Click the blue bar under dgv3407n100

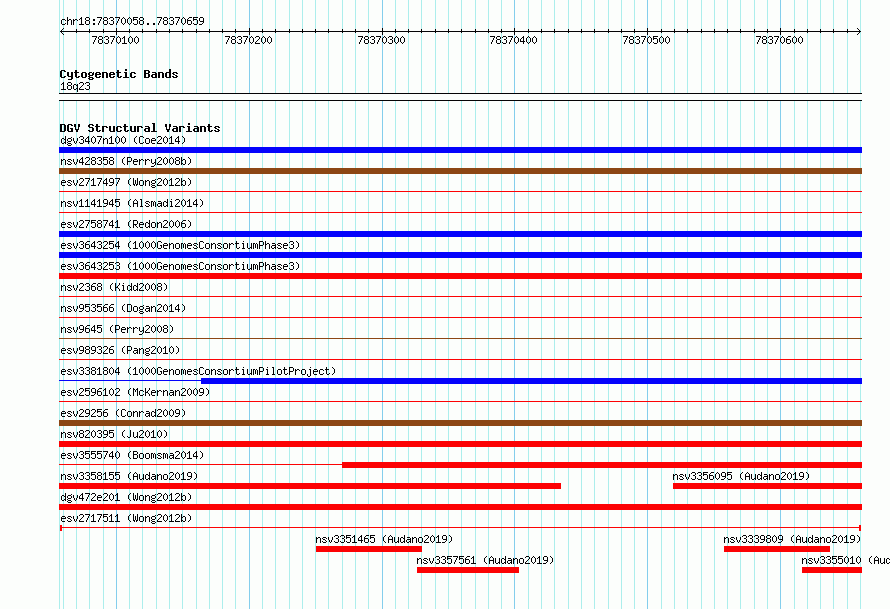click(460, 150)
